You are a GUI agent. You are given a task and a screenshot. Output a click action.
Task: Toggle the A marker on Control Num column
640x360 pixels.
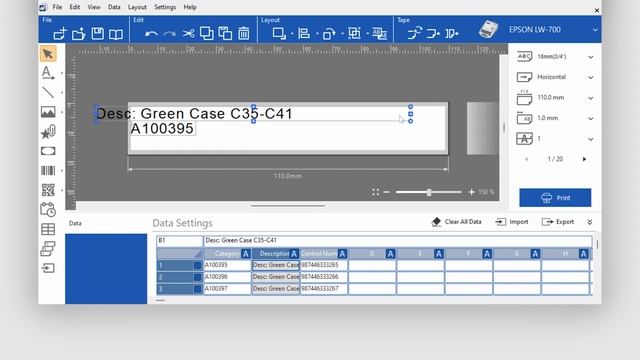[342, 254]
